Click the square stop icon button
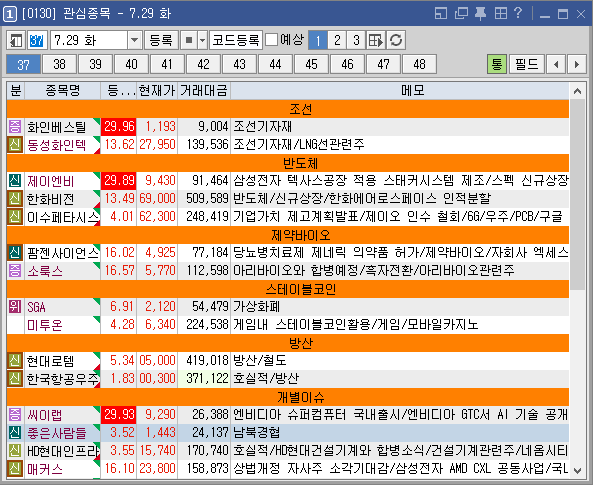The image size is (593, 485). click(189, 40)
